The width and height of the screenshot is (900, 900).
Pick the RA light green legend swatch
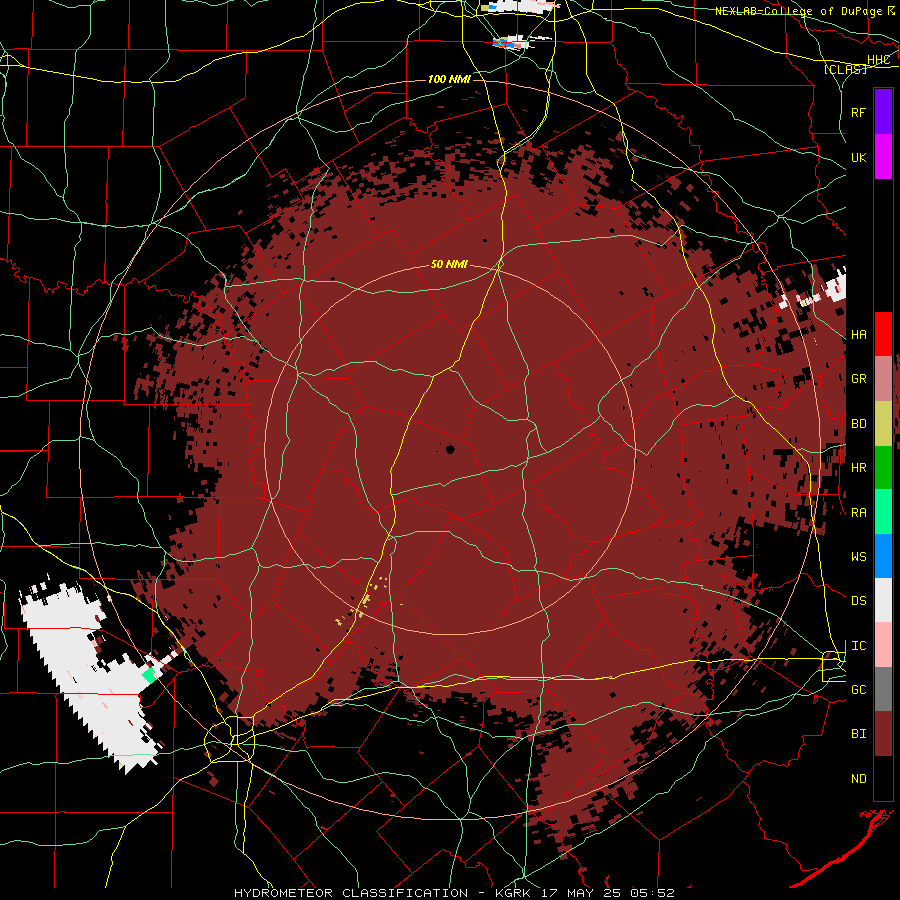(x=883, y=512)
